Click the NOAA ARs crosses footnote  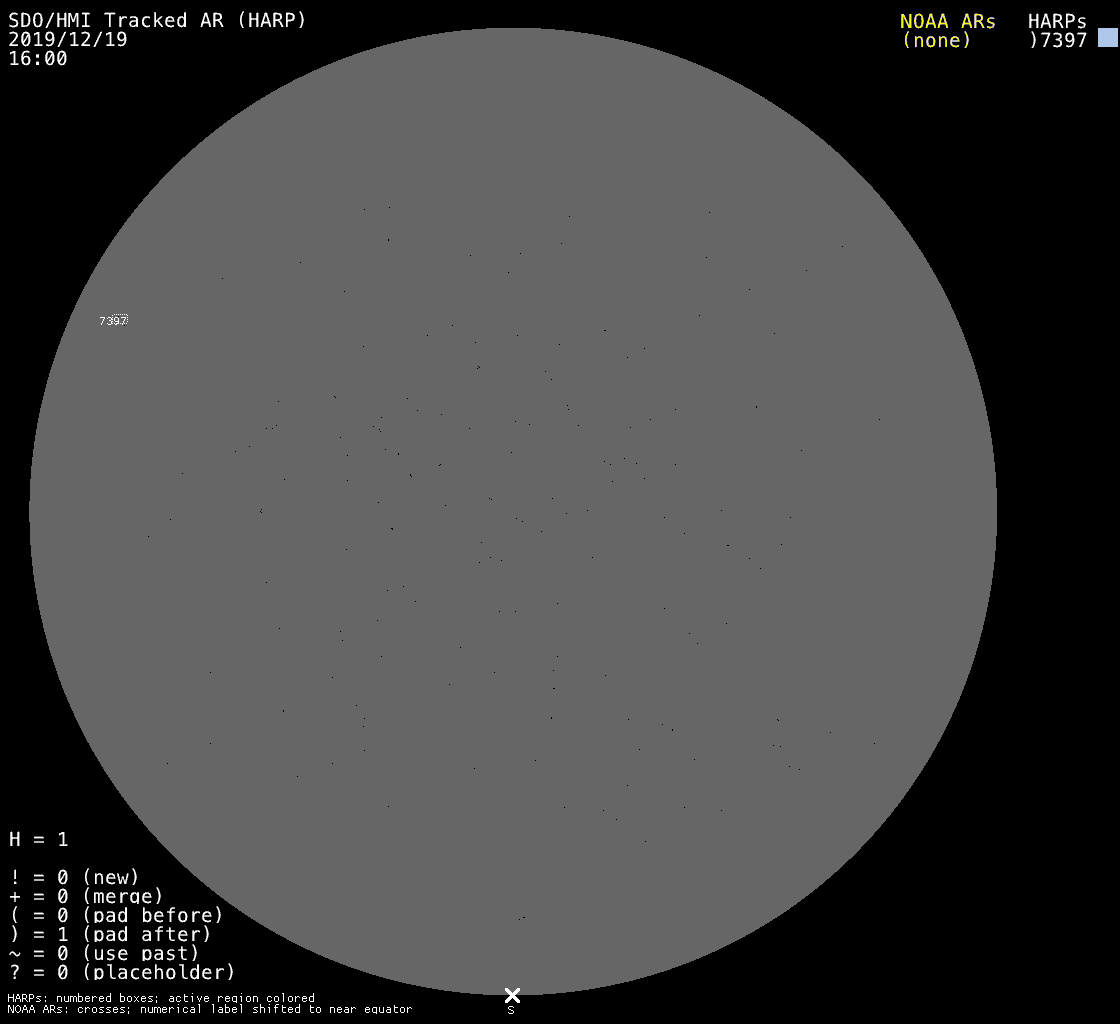point(209,1009)
